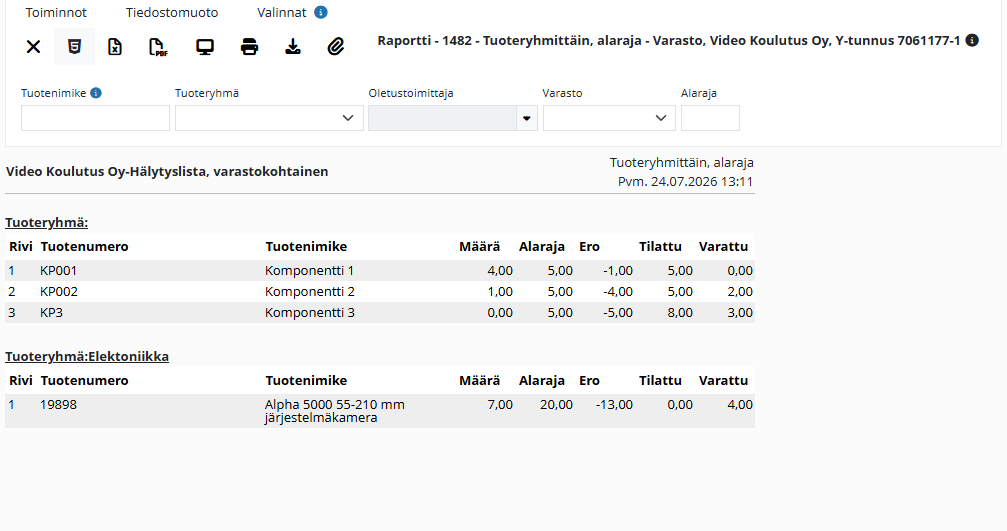Show report on screen monitor icon
Screen dimensions: 1007x531
click(x=205, y=47)
